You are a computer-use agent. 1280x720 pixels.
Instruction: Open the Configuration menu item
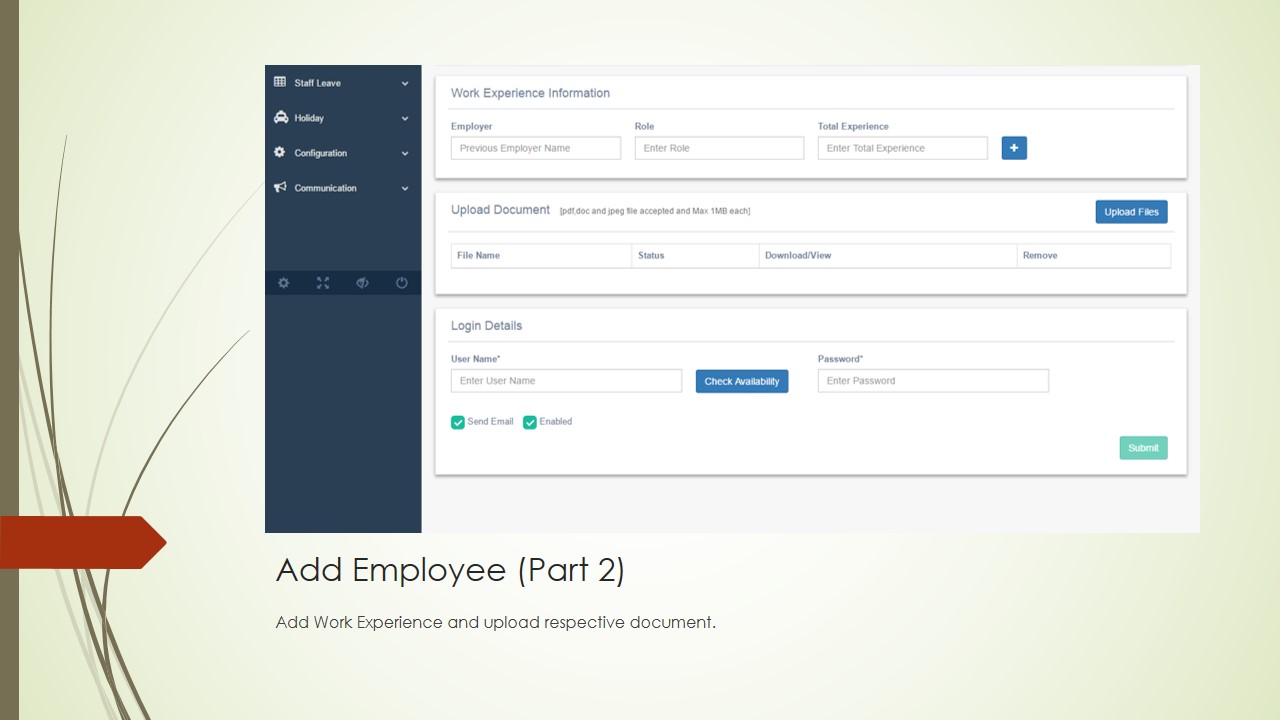[x=321, y=153]
